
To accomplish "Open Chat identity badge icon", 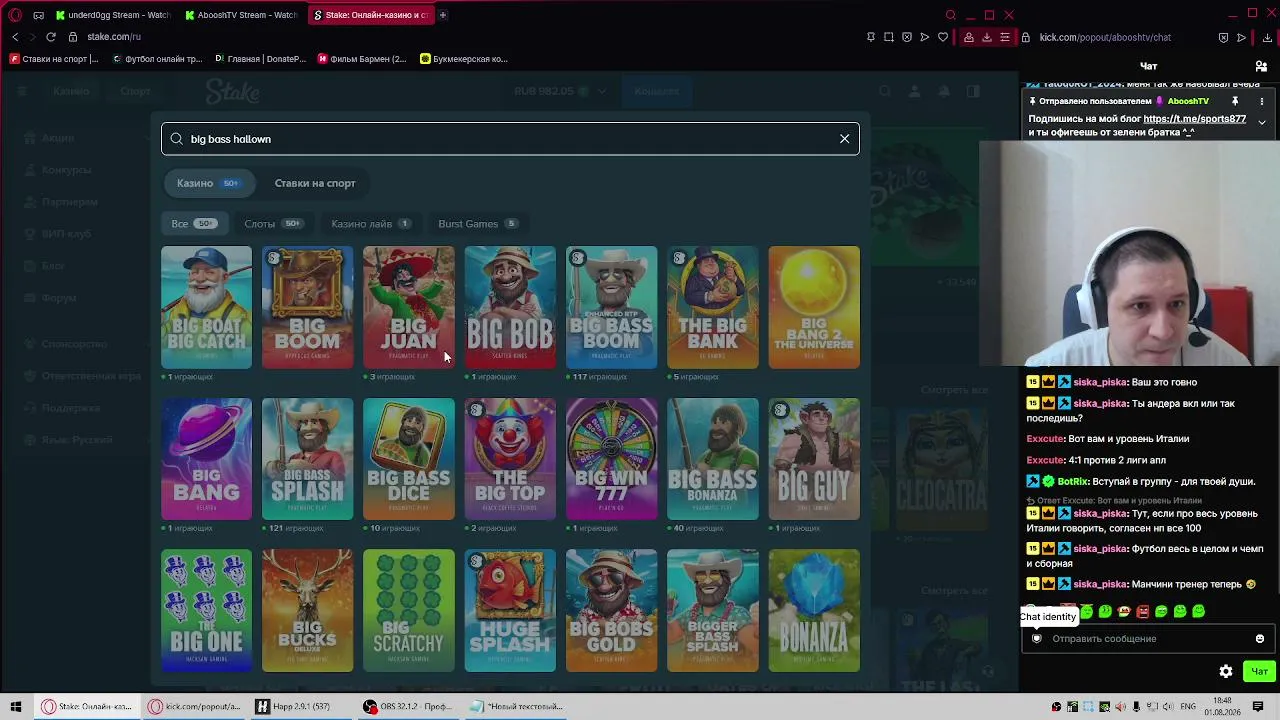I will [x=1036, y=638].
